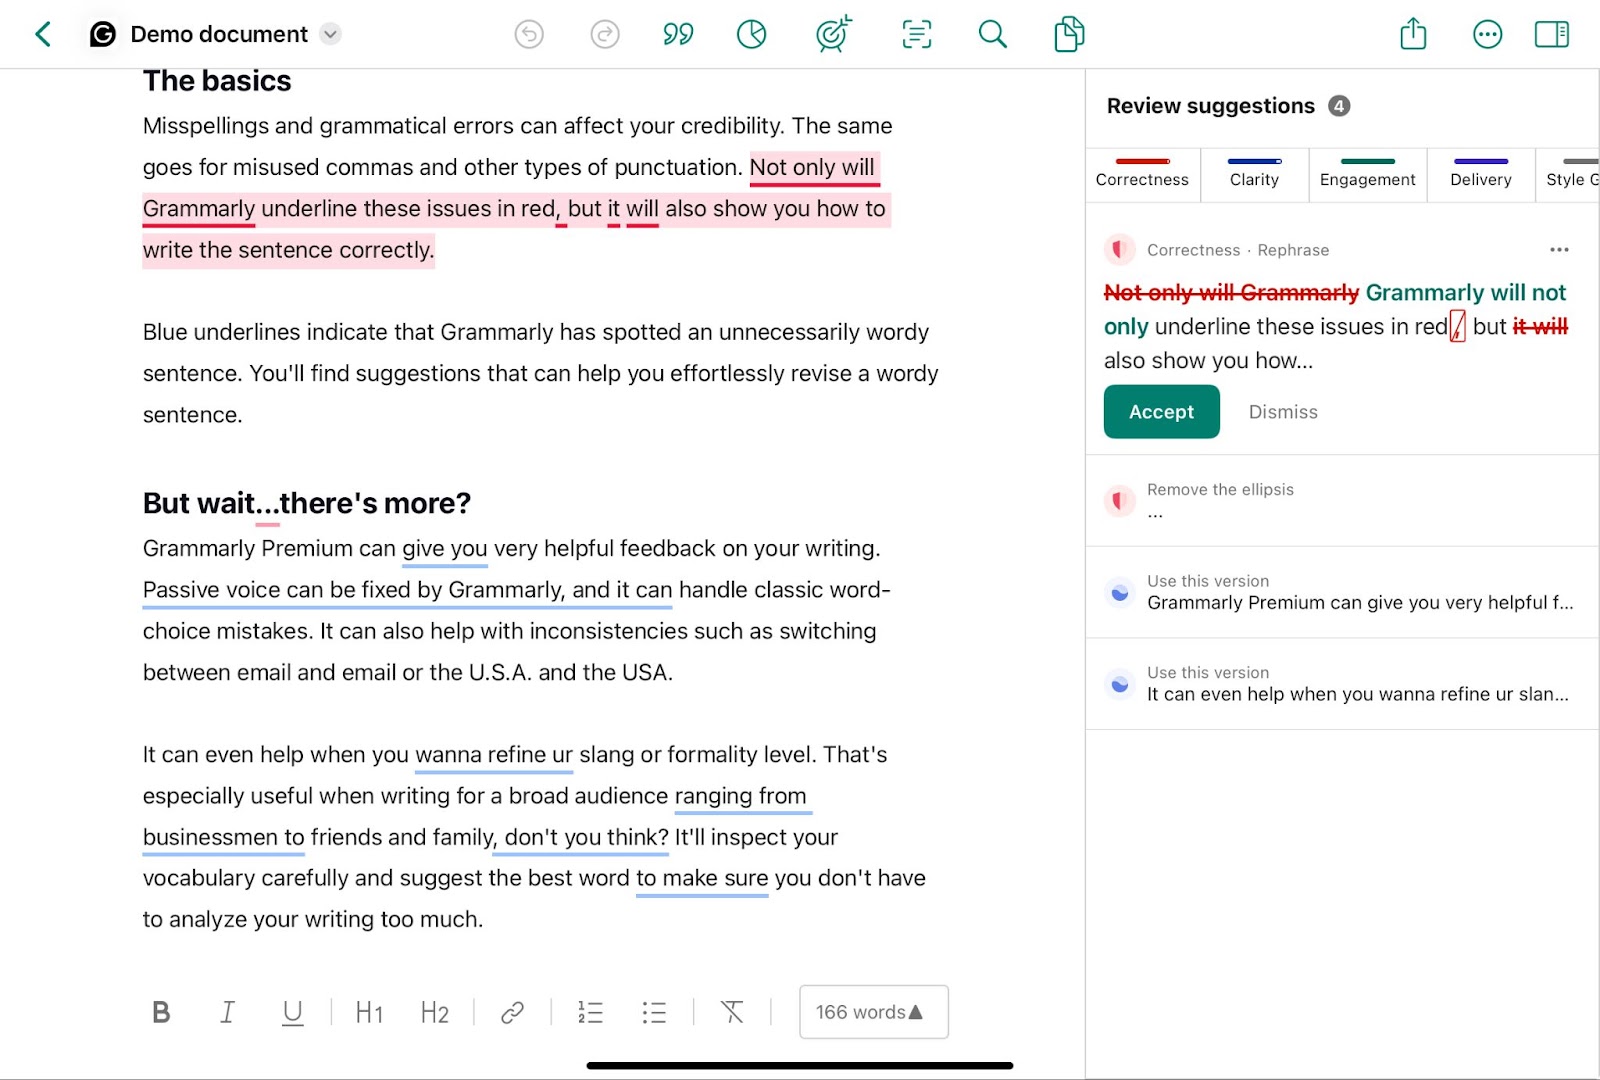1600x1080 pixels.
Task: Toggle the suggestions side panel
Action: tap(1552, 34)
